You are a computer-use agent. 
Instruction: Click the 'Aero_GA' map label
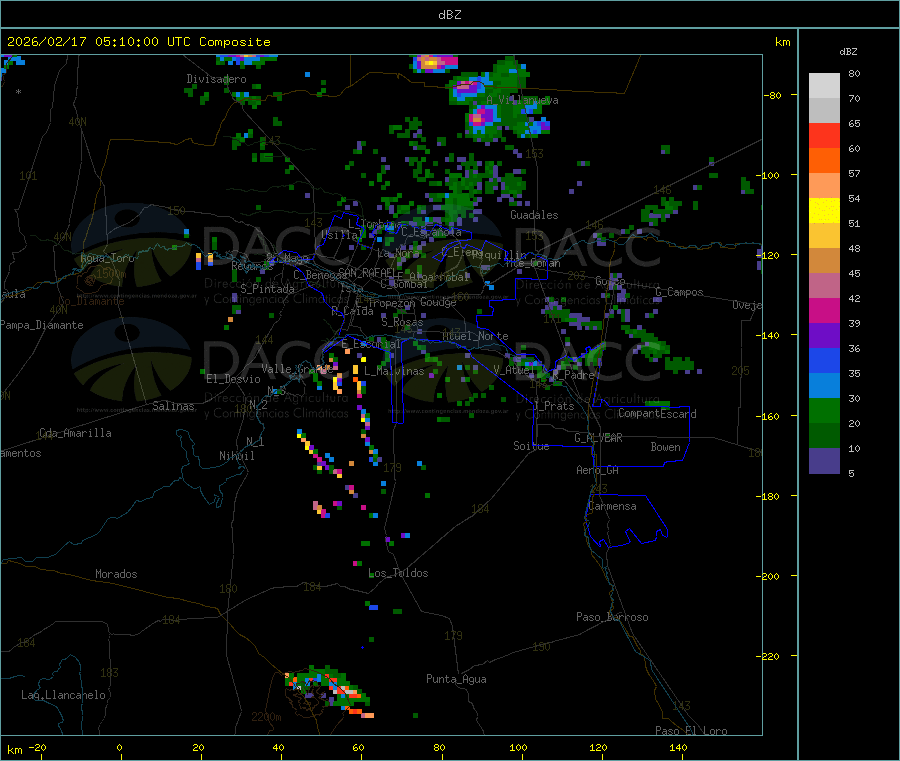click(598, 470)
